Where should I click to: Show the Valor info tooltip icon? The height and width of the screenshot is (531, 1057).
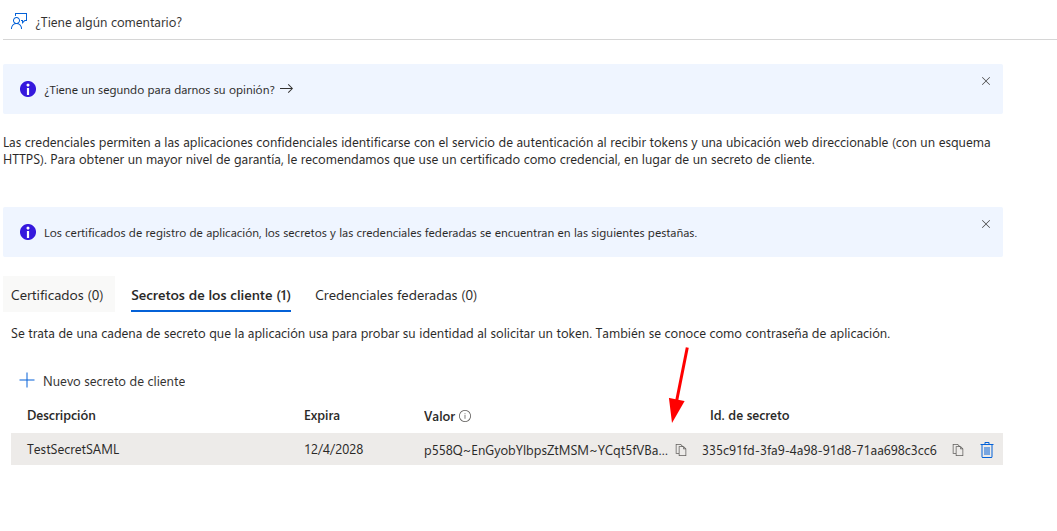pyautogui.click(x=465, y=416)
